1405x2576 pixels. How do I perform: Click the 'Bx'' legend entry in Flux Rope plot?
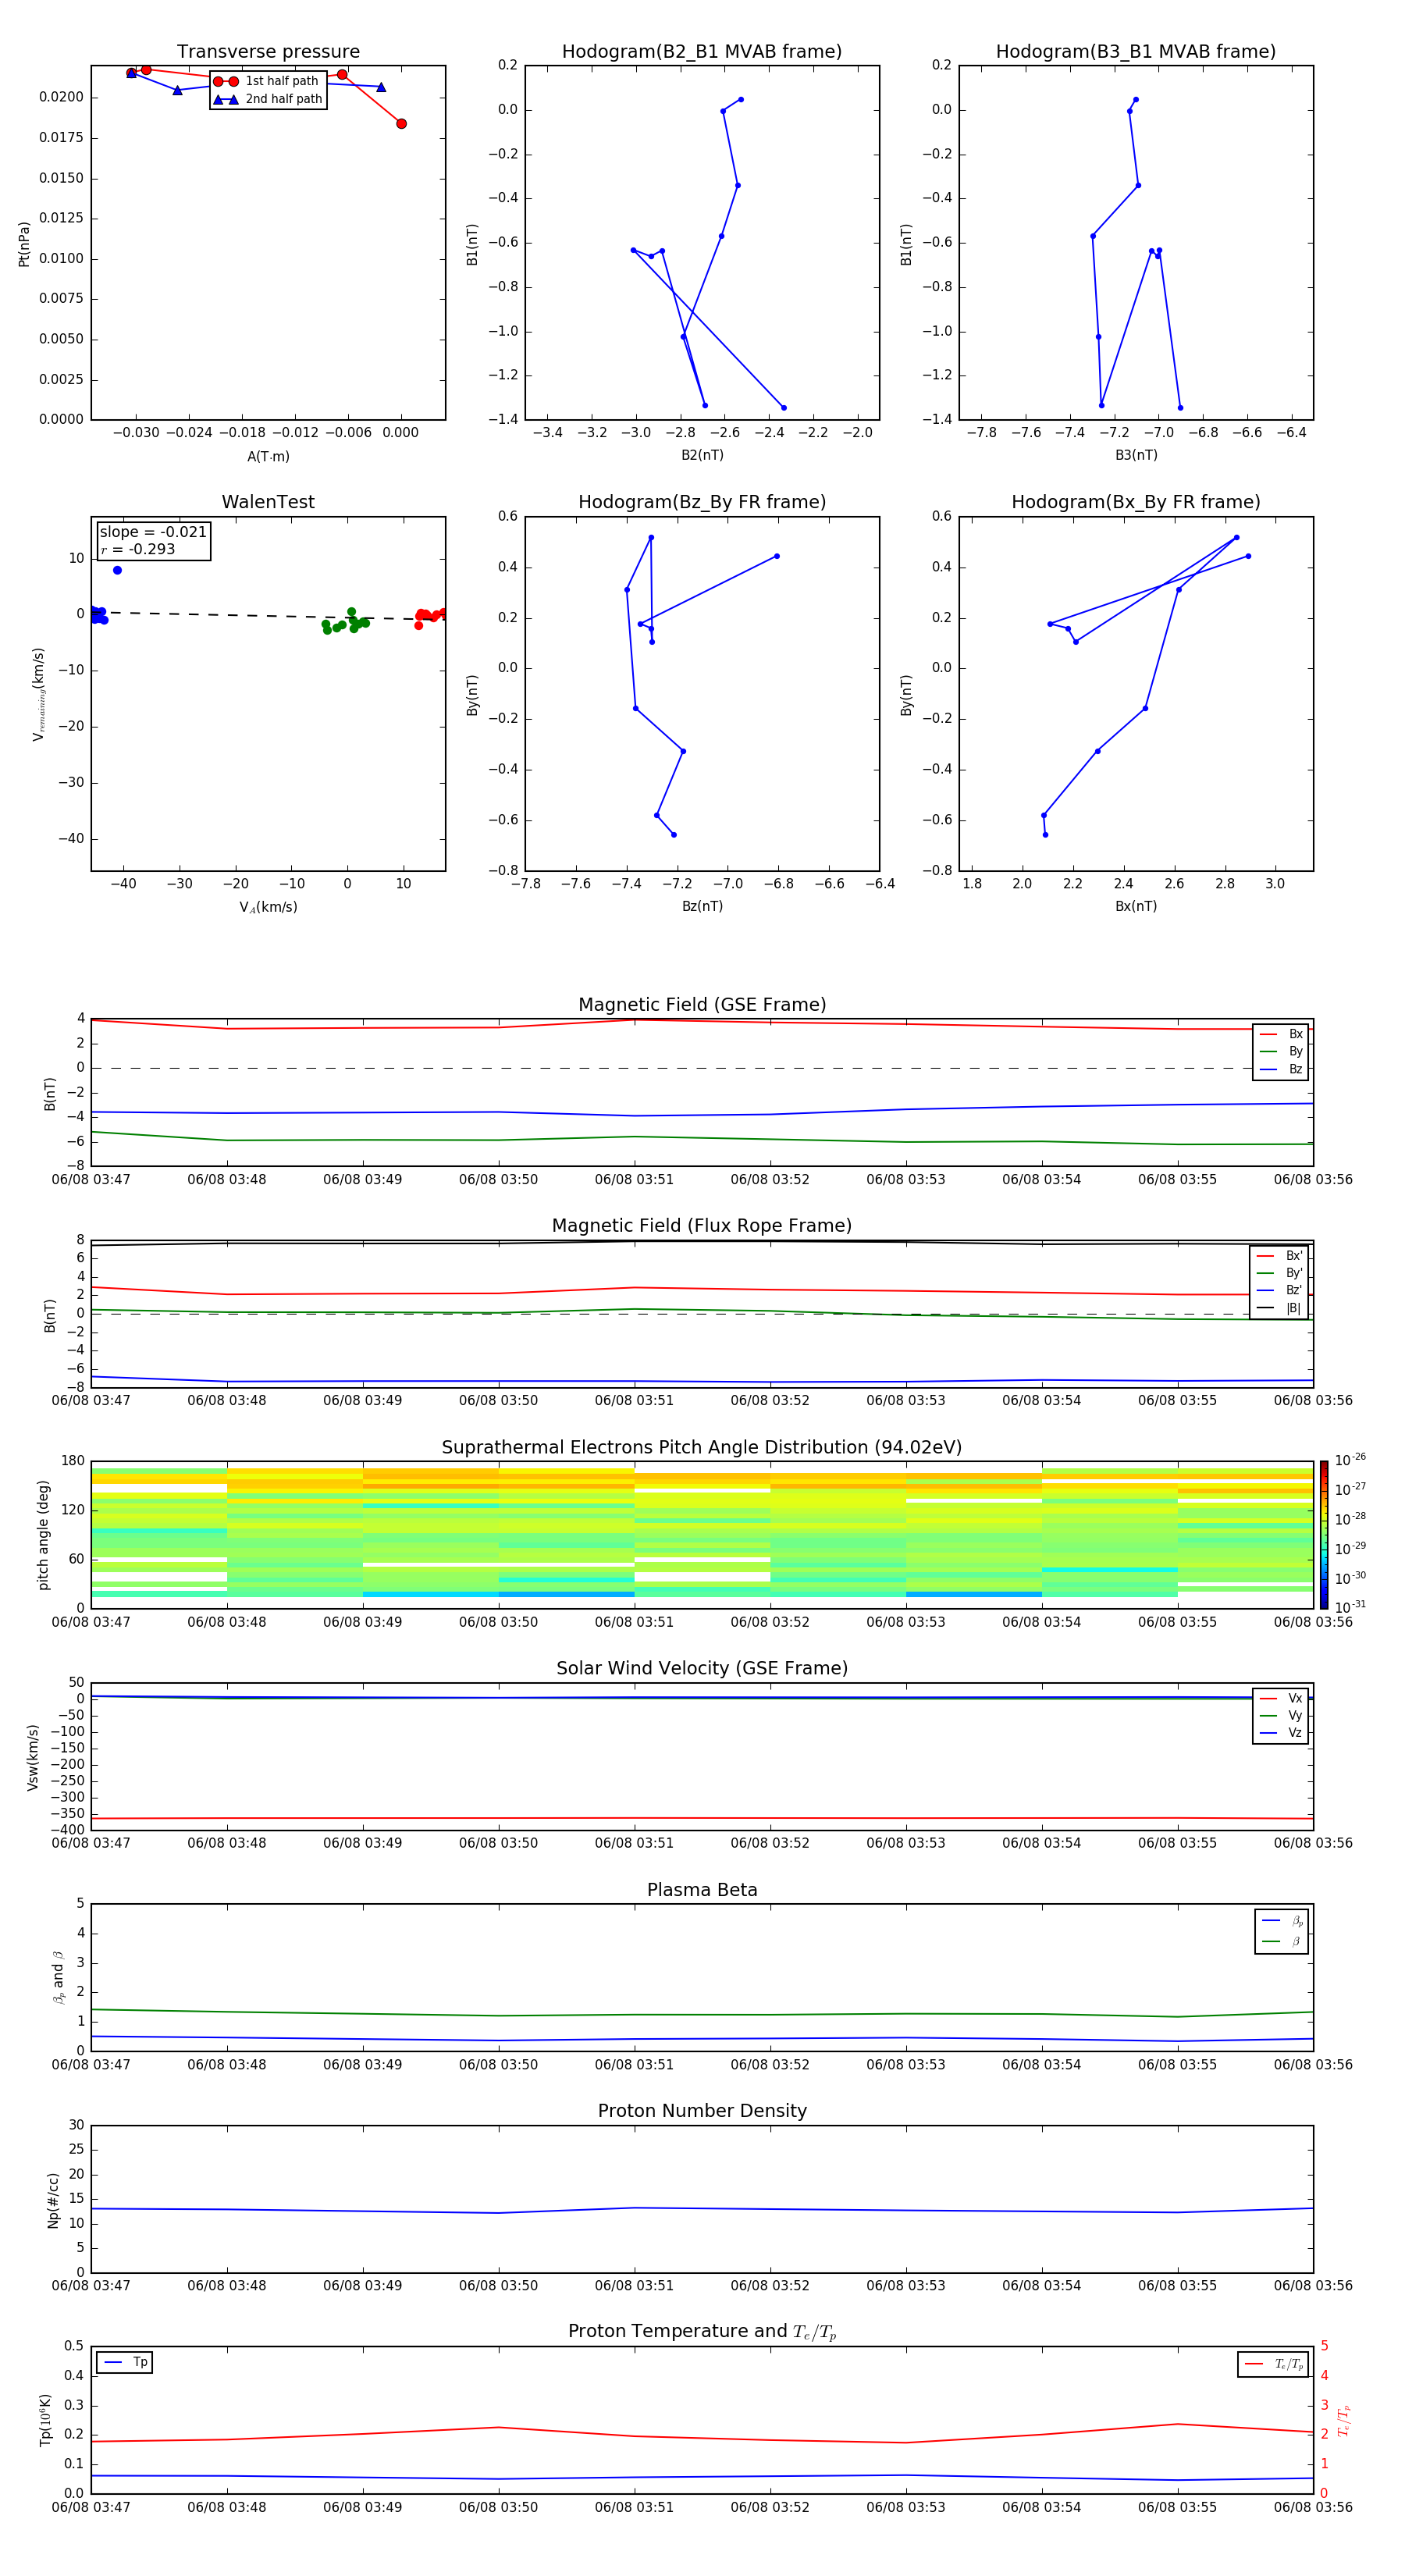pyautogui.click(x=1279, y=1256)
